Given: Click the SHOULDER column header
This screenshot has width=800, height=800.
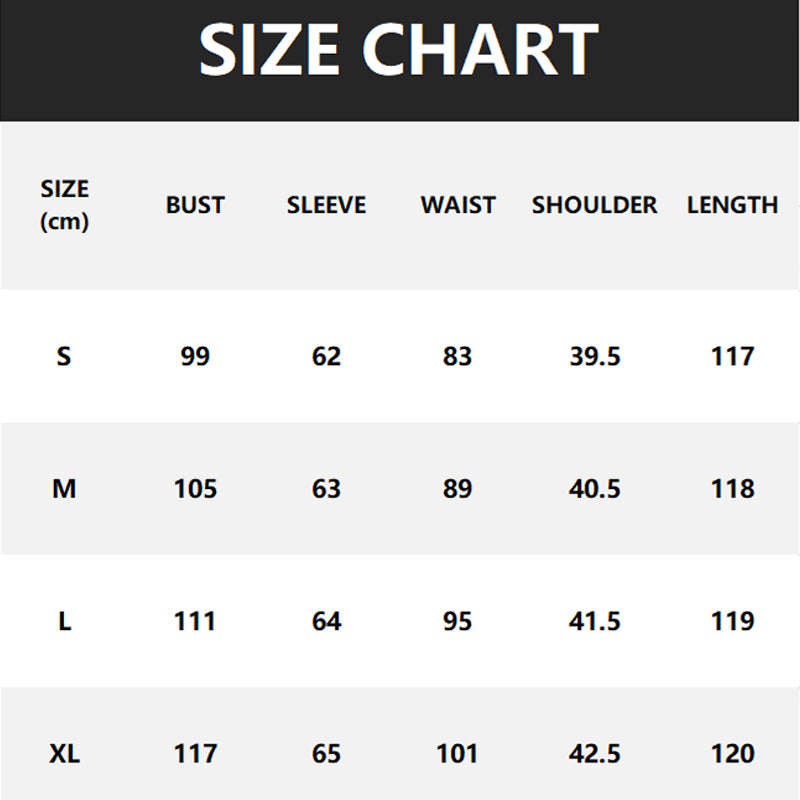Looking at the screenshot, I should point(594,205).
